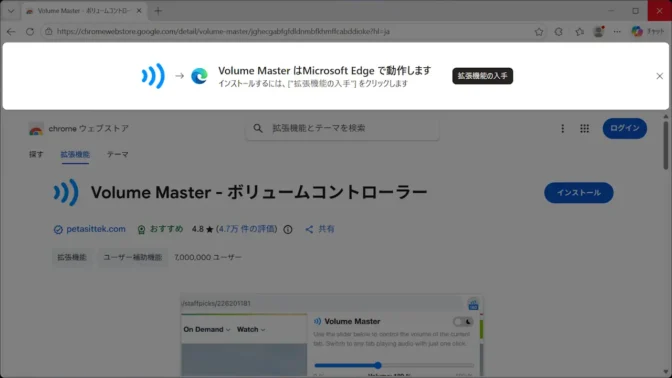Viewport: 672px width, 378px height.
Task: Click the Volume Master icon in the banner
Action: click(x=153, y=76)
